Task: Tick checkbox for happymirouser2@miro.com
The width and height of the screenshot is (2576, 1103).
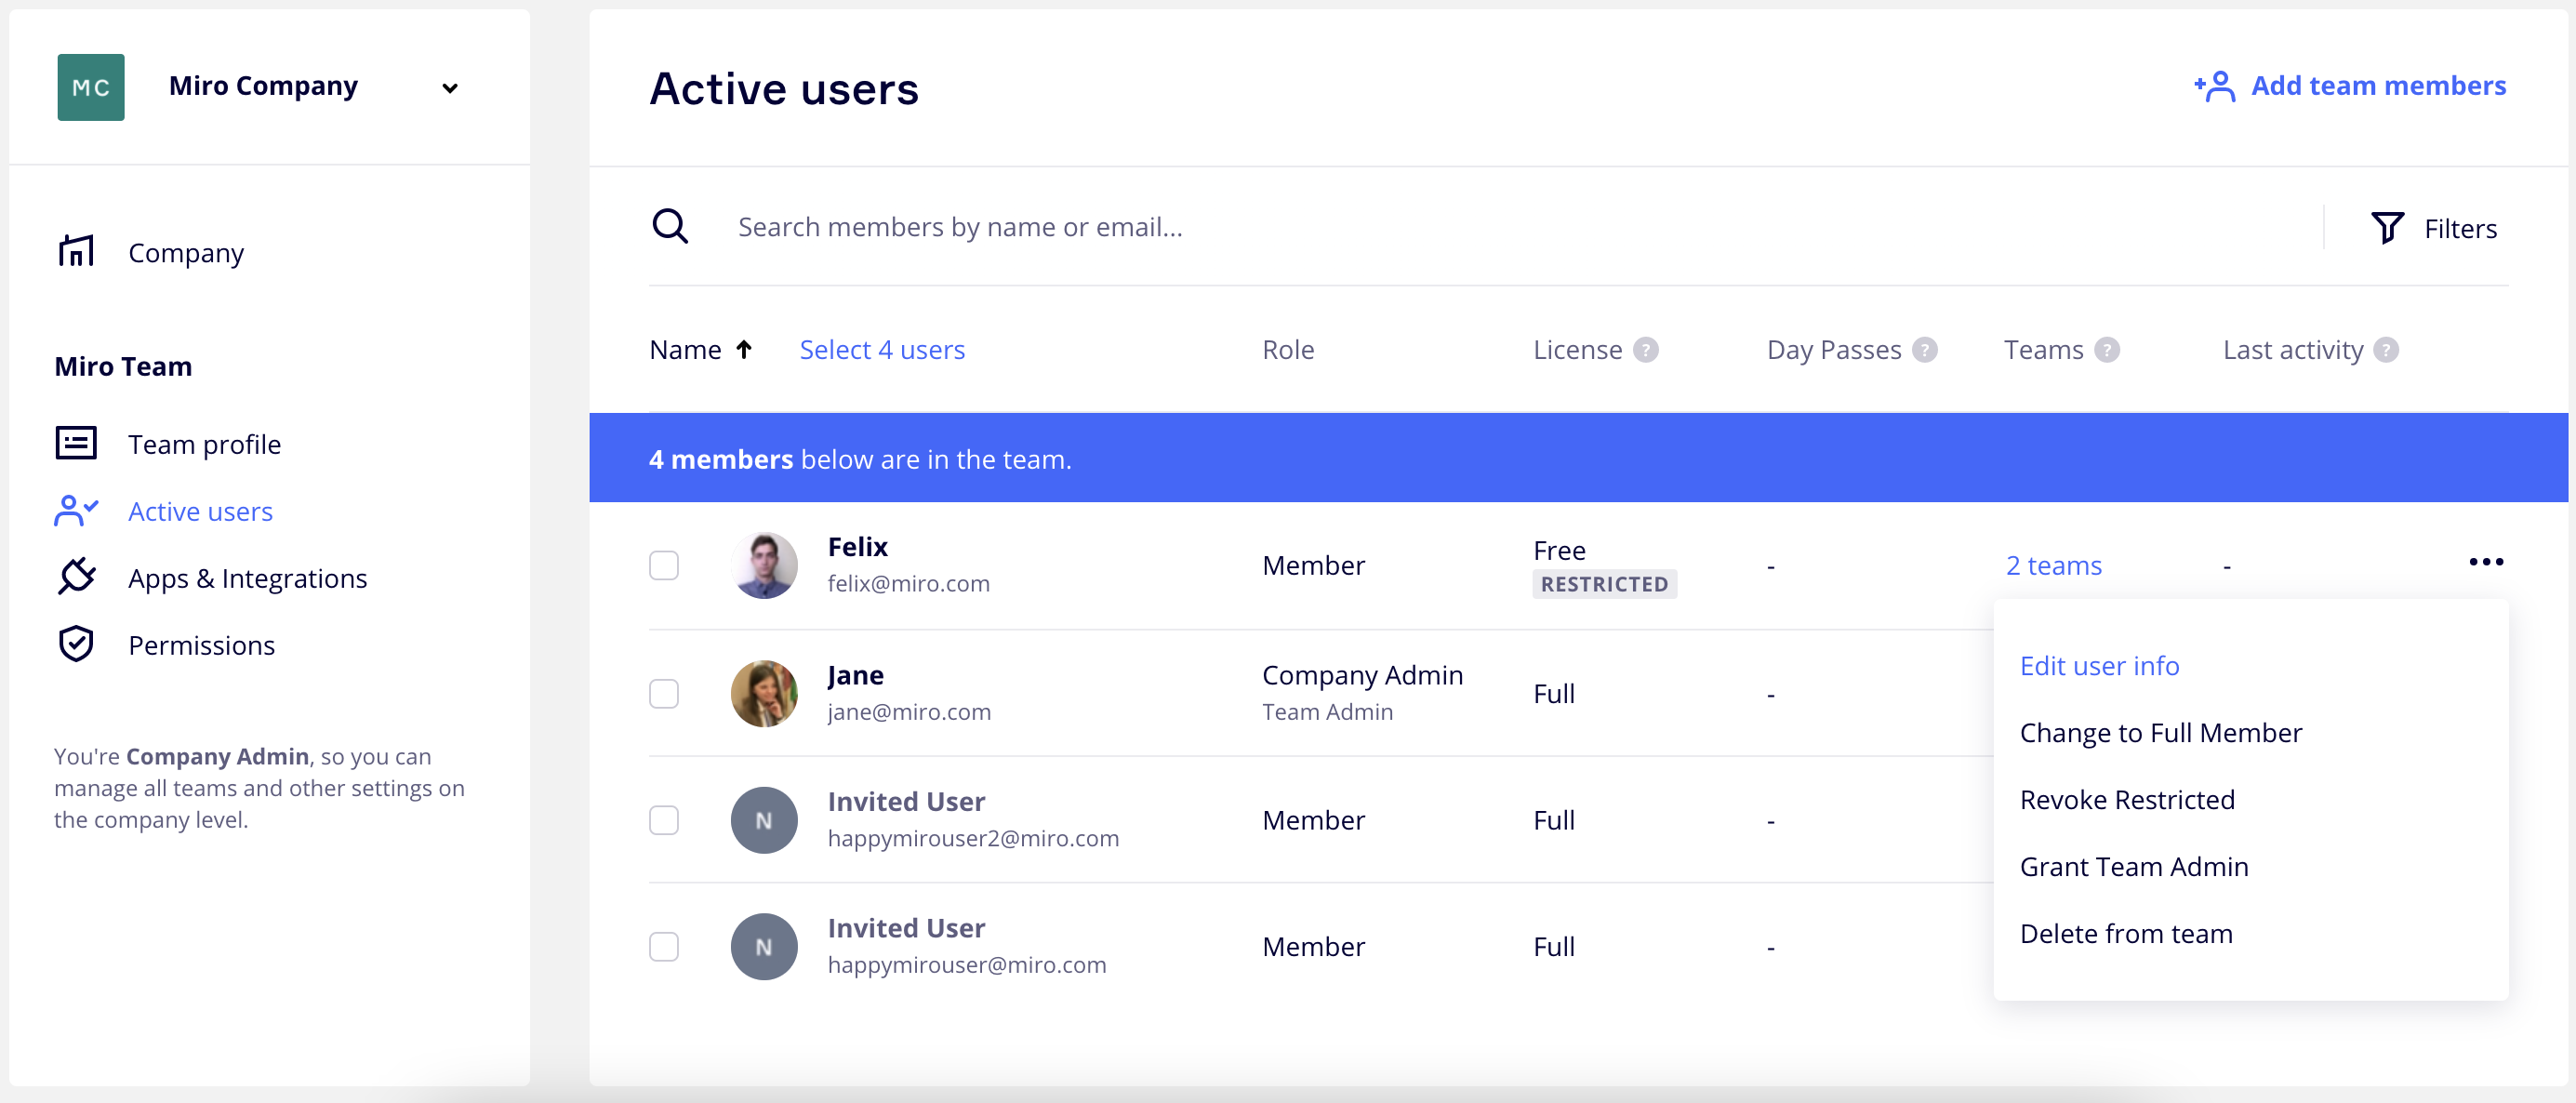Action: (x=664, y=820)
